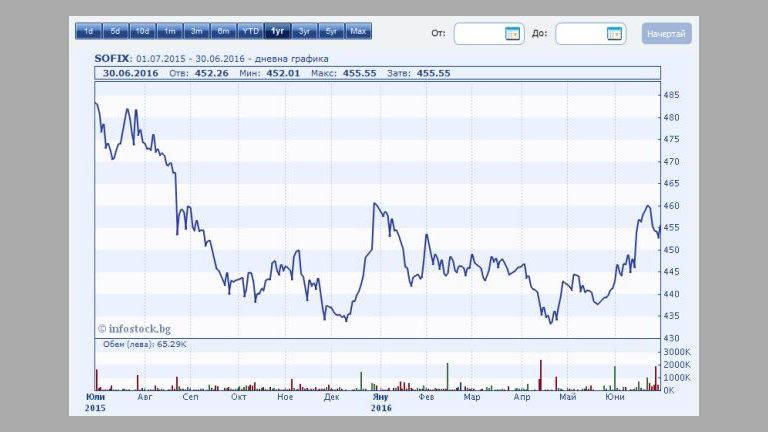Select the YTD range button

(x=250, y=32)
